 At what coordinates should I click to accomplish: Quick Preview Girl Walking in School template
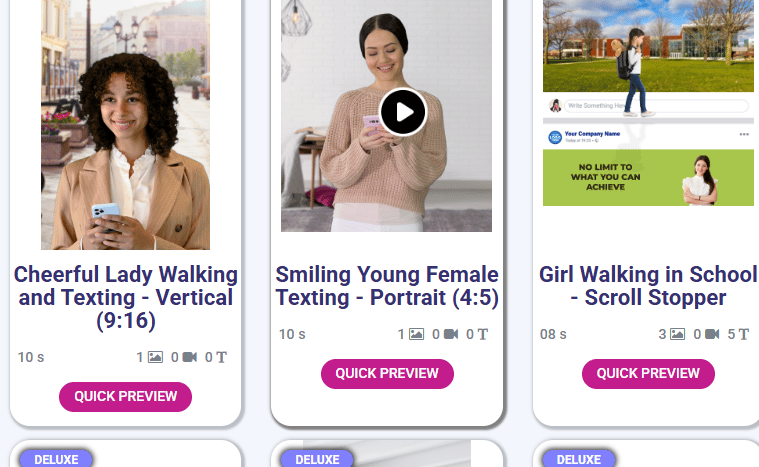[x=648, y=374]
